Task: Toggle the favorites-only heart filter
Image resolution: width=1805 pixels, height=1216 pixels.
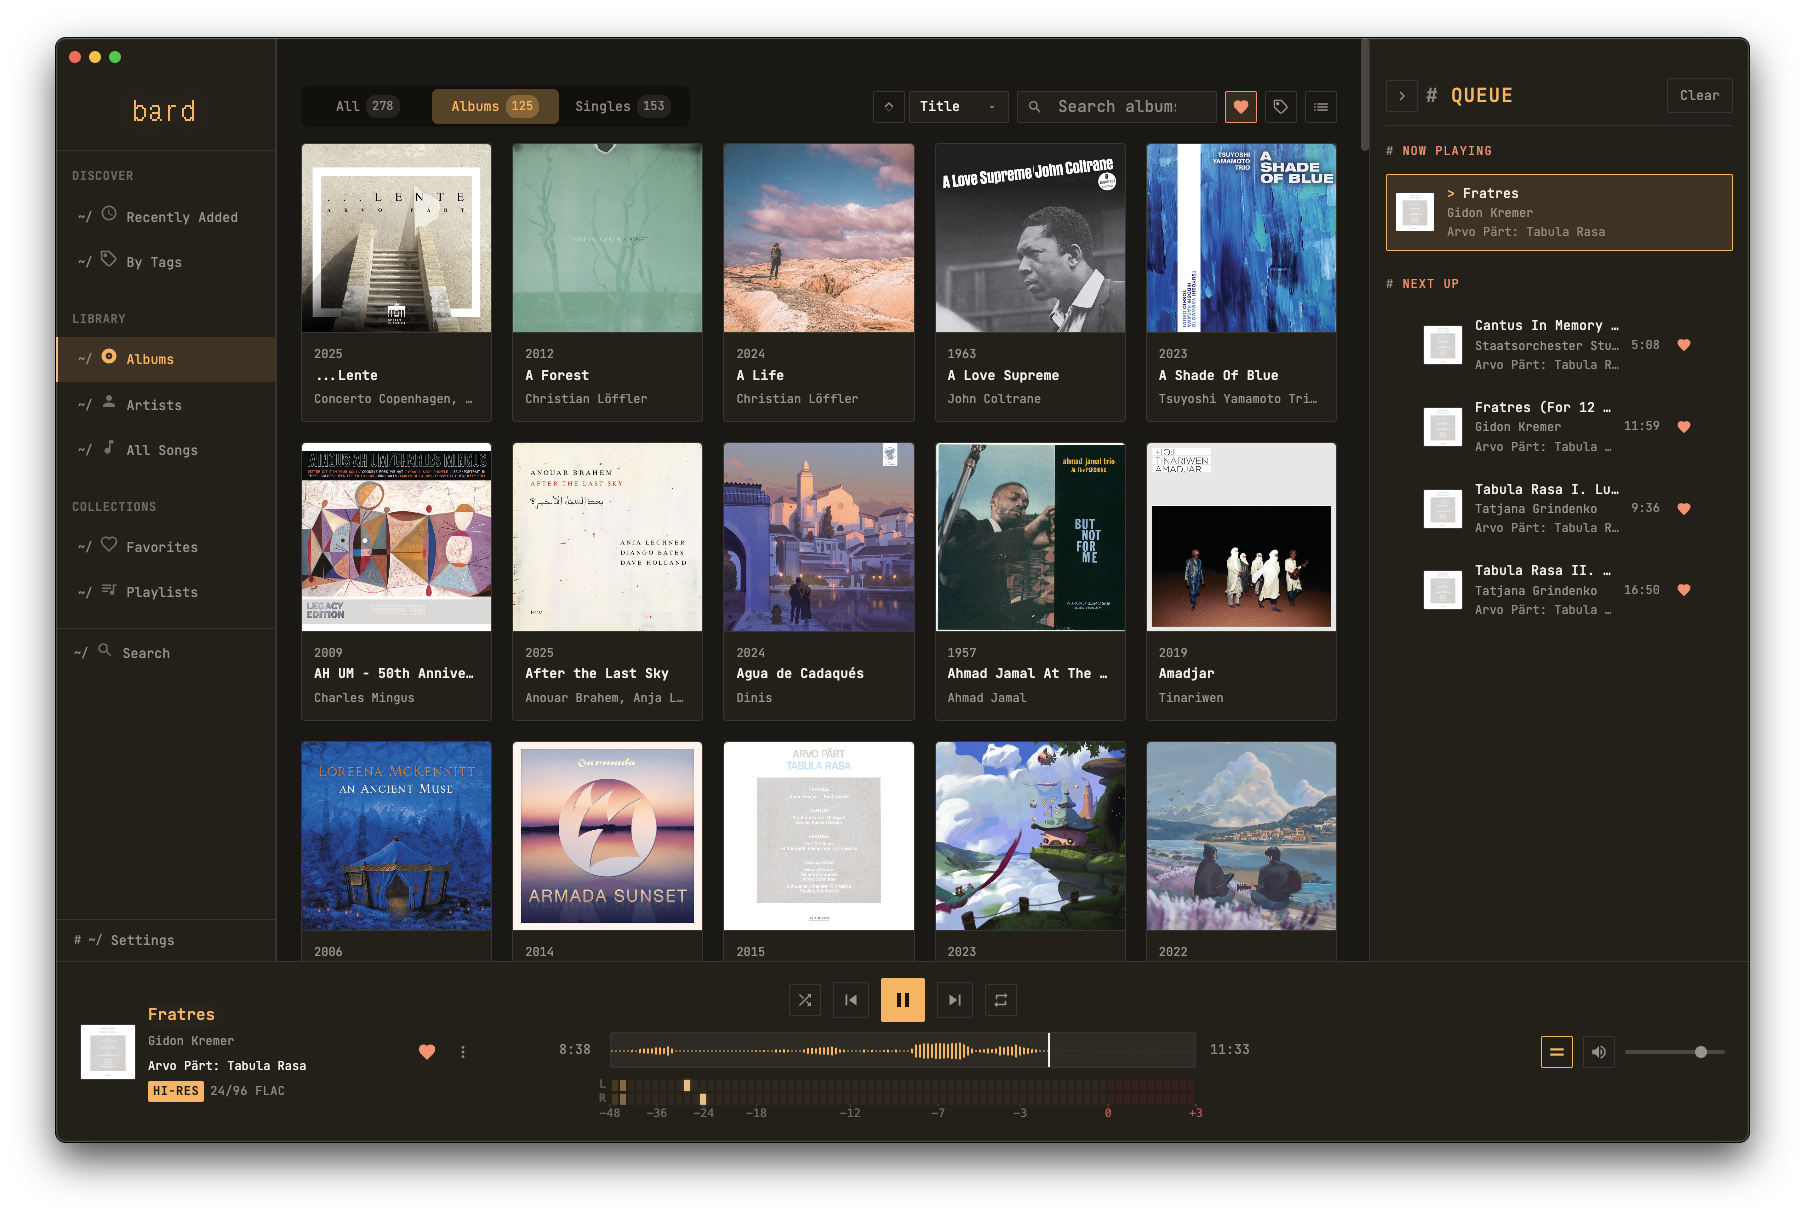Action: point(1241,107)
